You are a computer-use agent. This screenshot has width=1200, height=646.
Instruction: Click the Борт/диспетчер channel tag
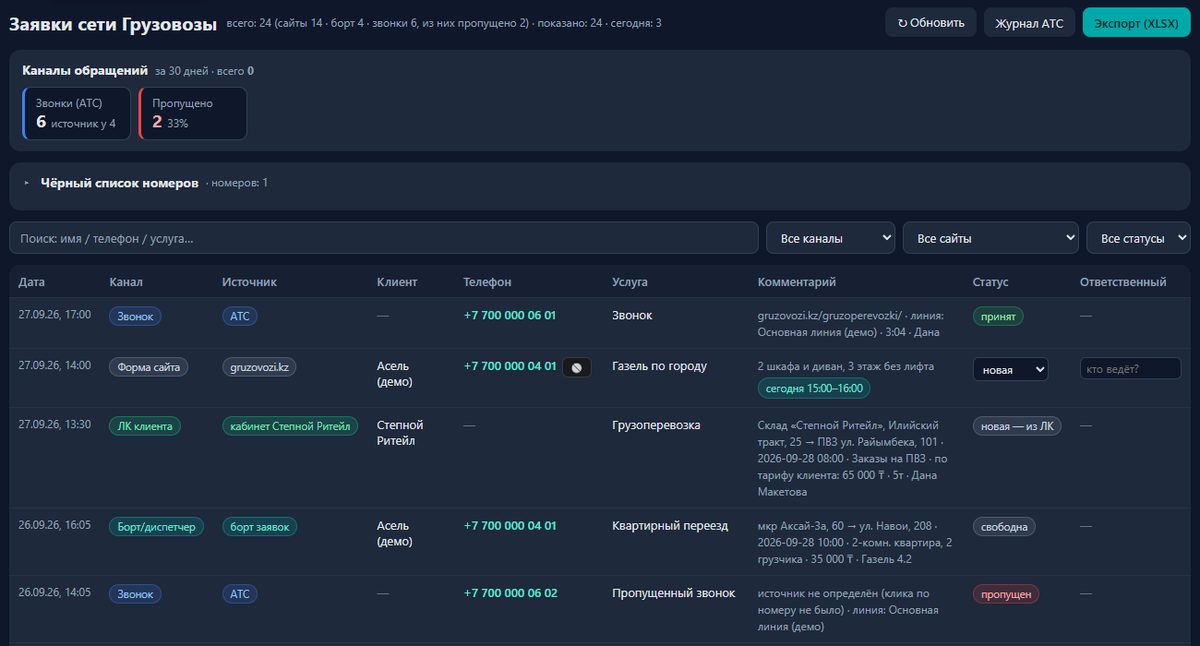click(x=157, y=527)
